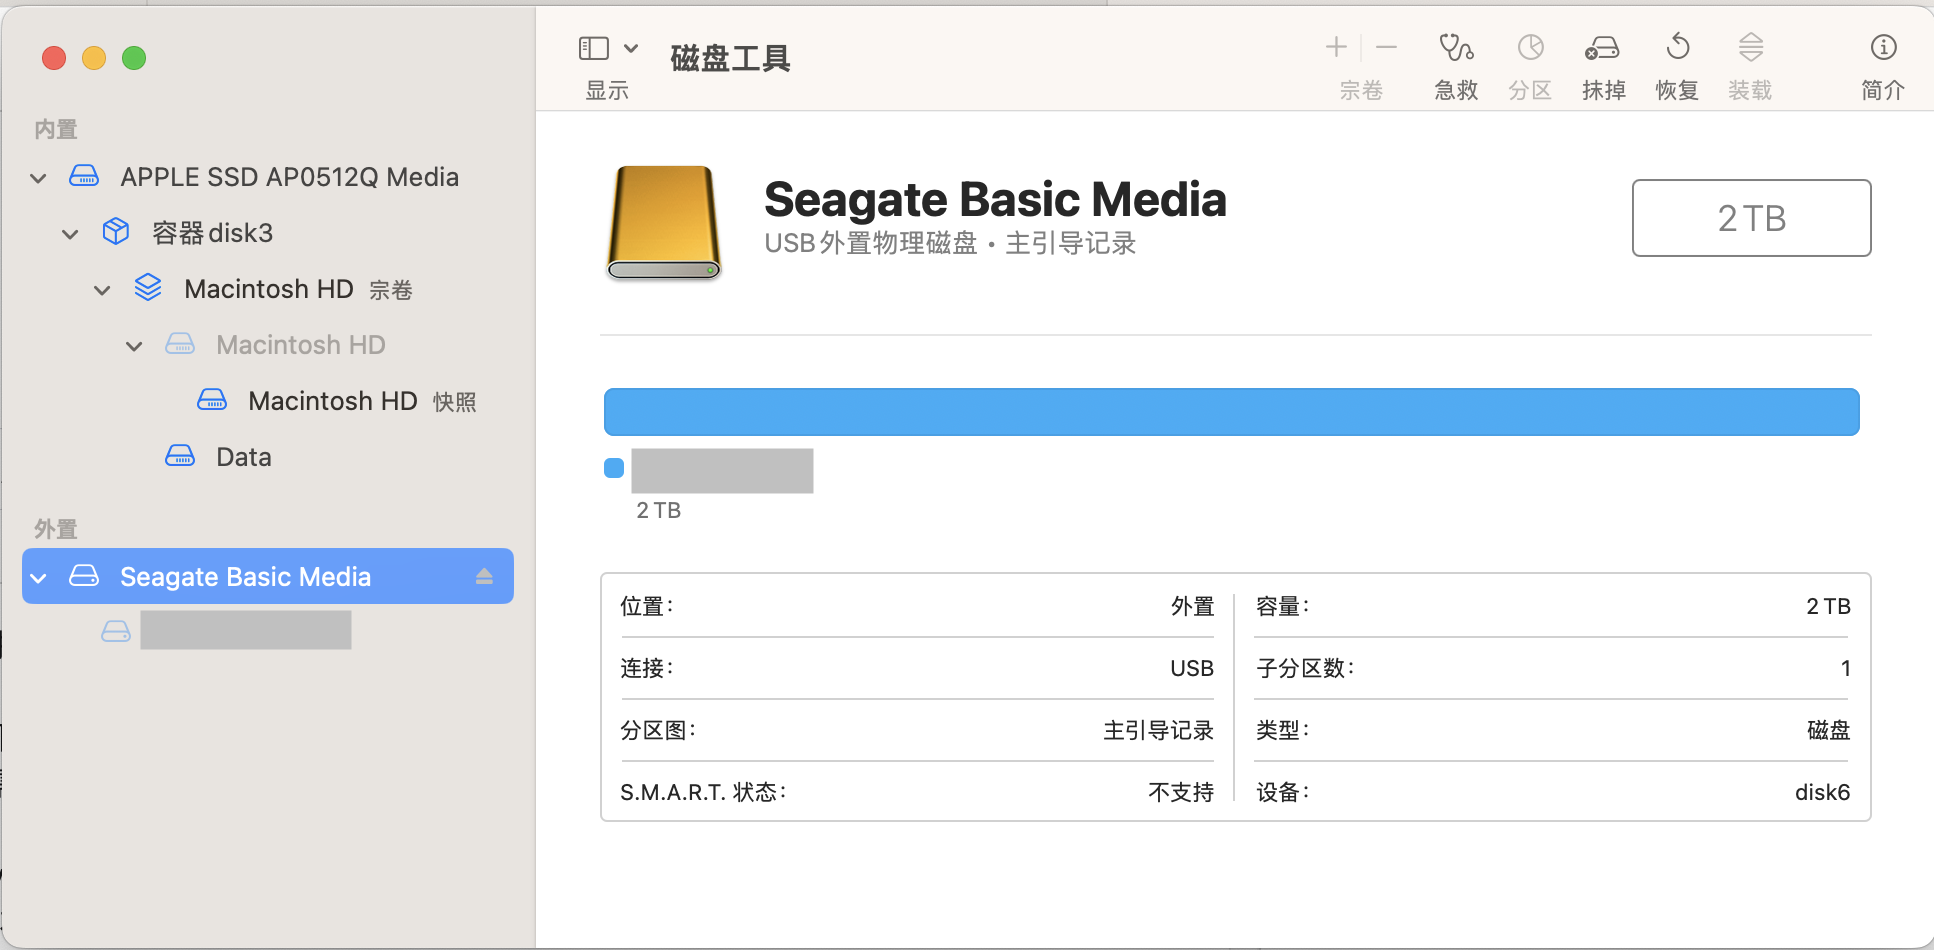Viewport: 1934px width, 950px height.
Task: Click the 2 TB capacity button
Action: pos(1751,218)
